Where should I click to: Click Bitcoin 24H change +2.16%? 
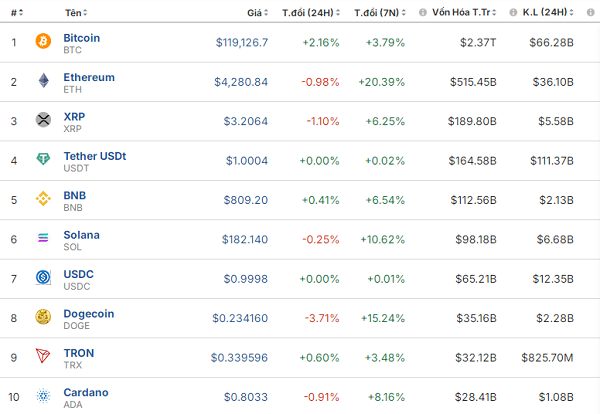pyautogui.click(x=321, y=42)
